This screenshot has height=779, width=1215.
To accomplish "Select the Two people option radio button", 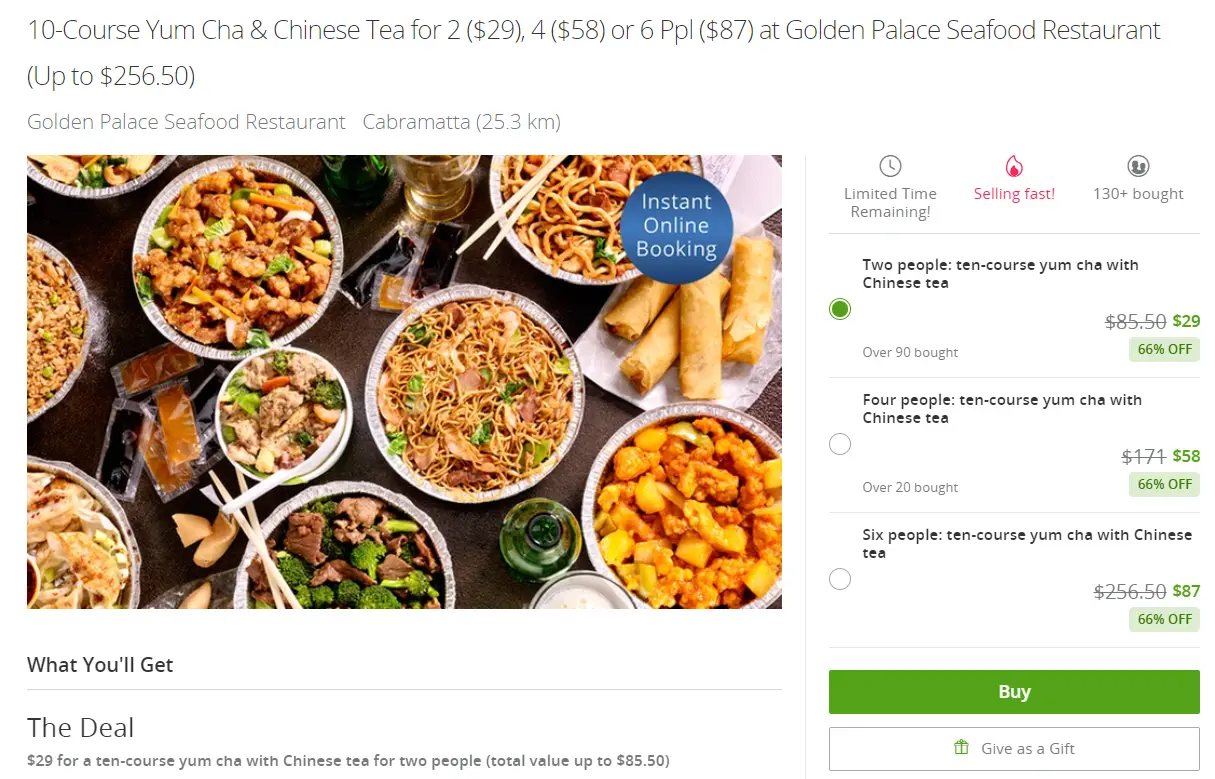I will [x=840, y=309].
